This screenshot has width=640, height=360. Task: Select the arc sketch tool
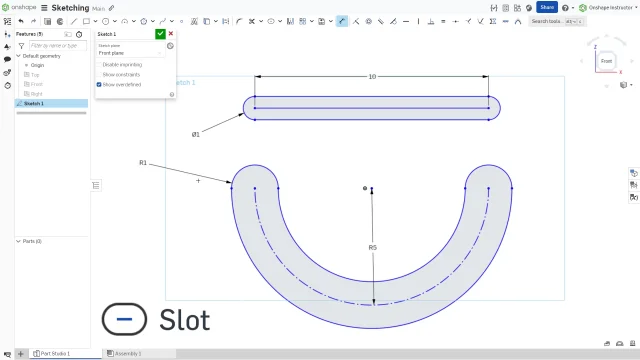(x=124, y=21)
